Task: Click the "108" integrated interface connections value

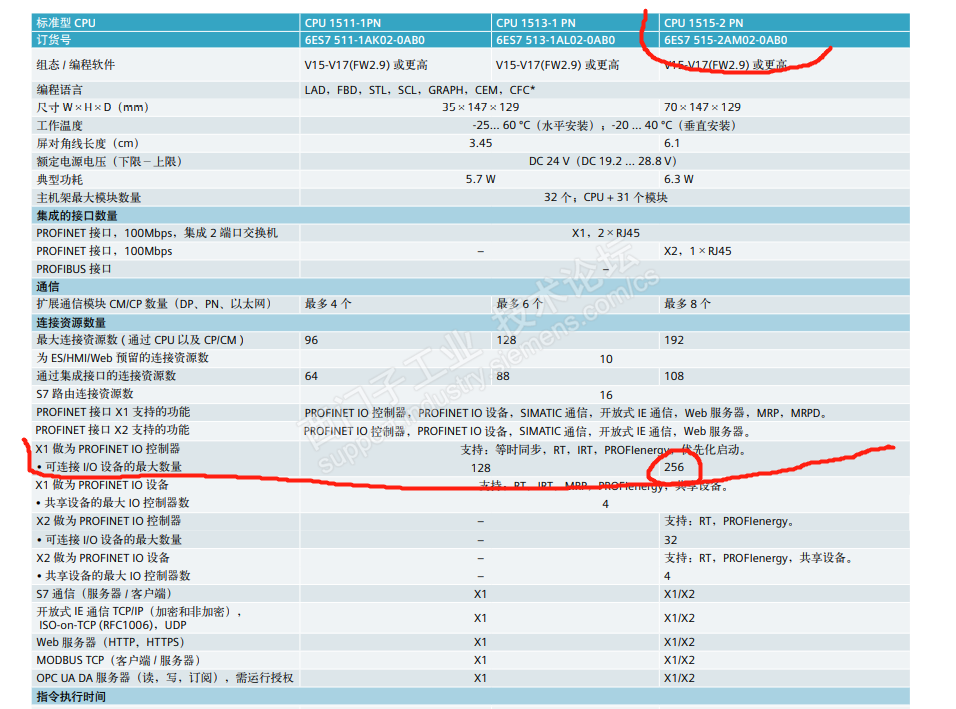Action: coord(674,376)
